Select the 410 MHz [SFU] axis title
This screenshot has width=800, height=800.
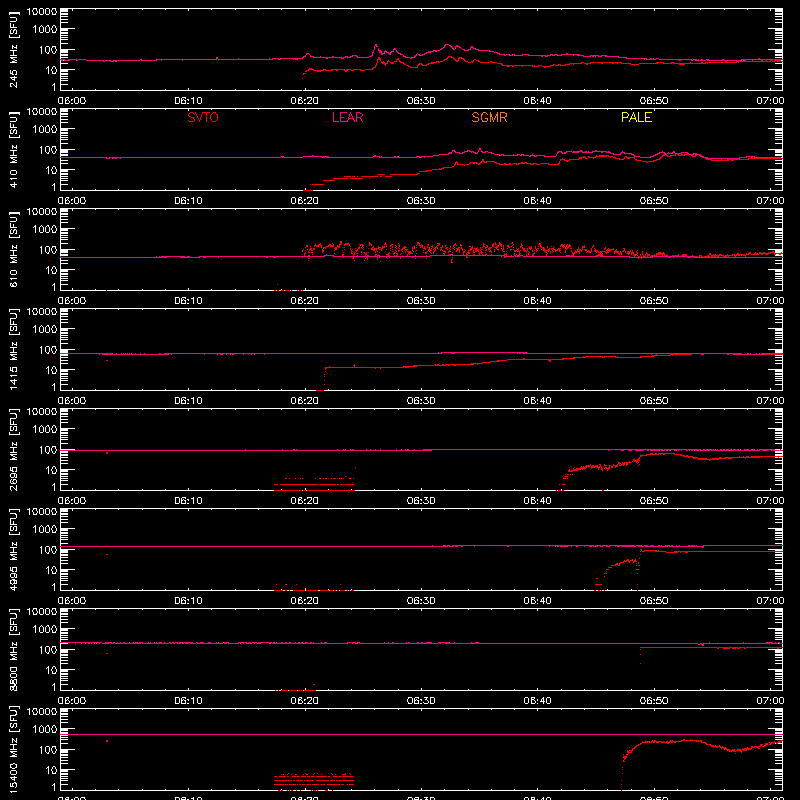14,149
